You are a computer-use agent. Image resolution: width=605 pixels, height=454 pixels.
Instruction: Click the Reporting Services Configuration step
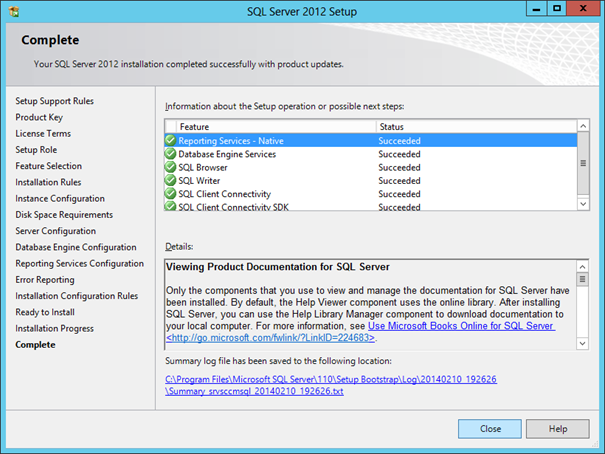pos(79,263)
